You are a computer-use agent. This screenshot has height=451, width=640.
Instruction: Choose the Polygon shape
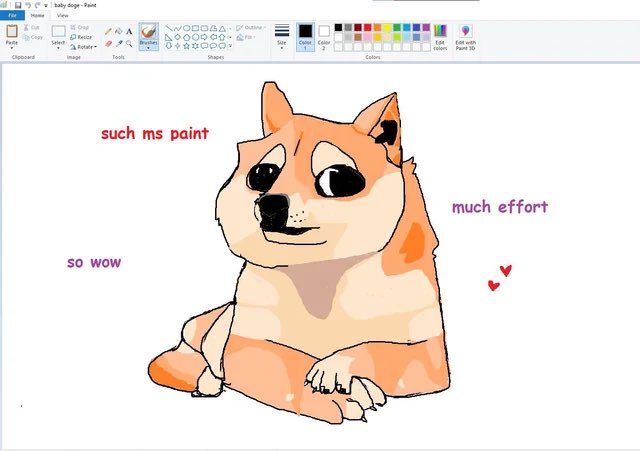tap(213, 28)
